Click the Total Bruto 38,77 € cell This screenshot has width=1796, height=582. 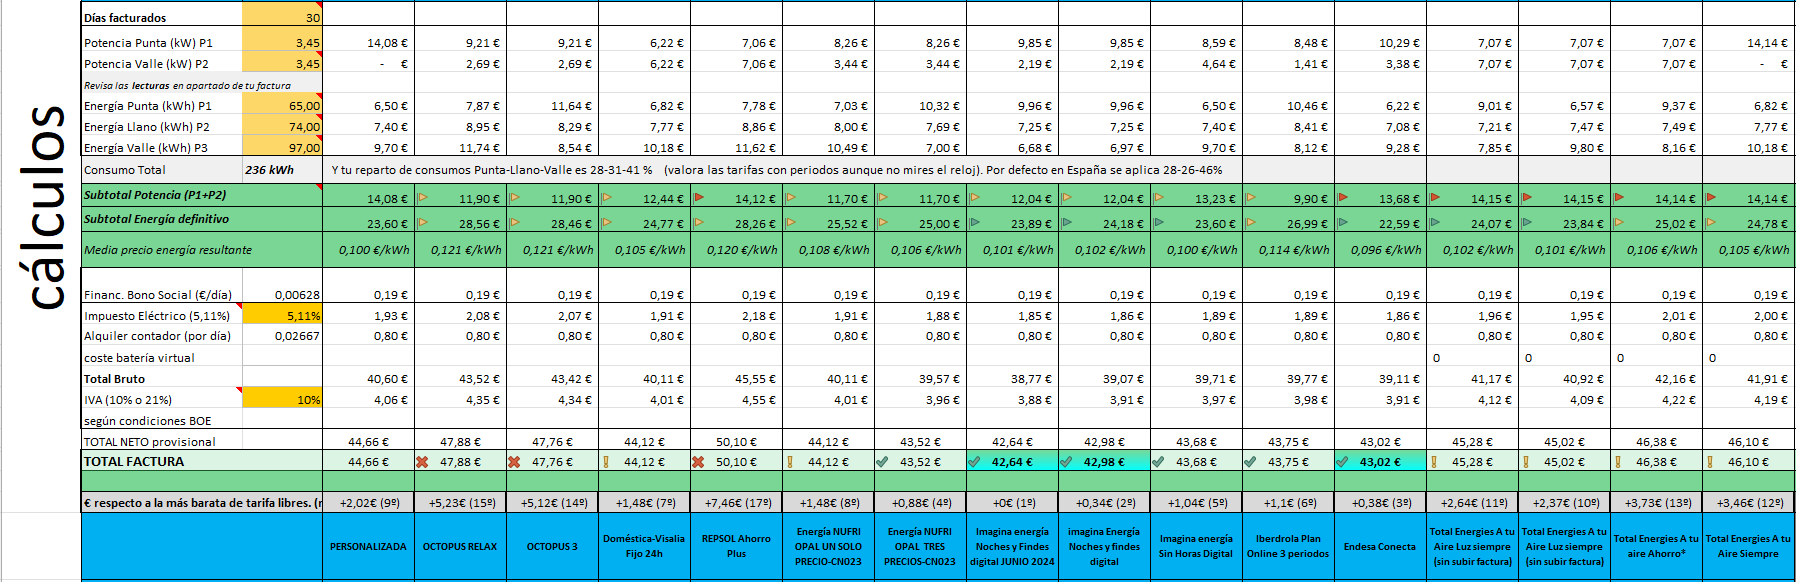(x=1012, y=378)
